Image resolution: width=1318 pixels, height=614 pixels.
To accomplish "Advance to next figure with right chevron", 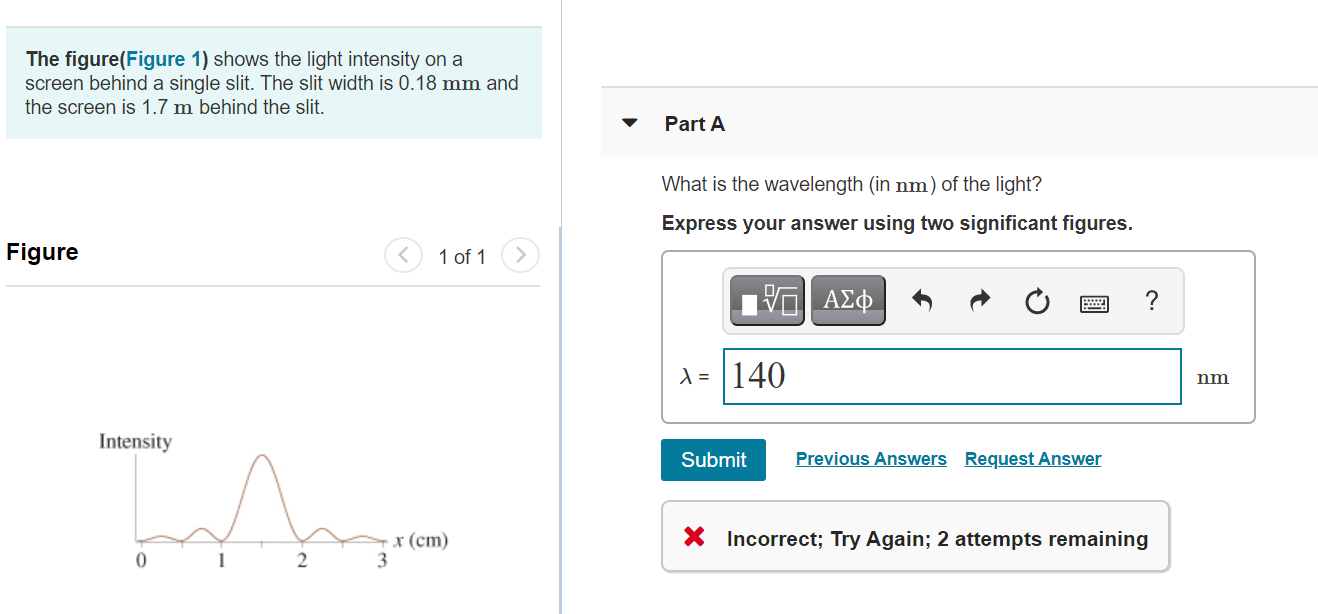I will (x=520, y=255).
